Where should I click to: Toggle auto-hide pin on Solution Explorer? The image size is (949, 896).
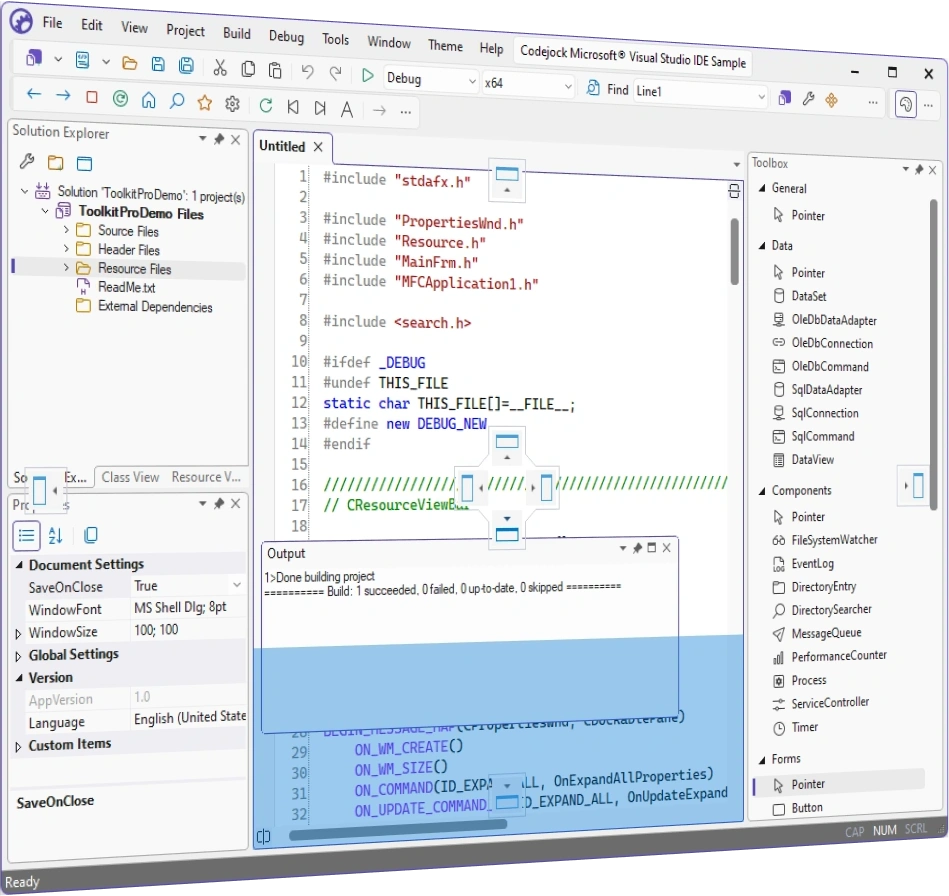pos(219,139)
